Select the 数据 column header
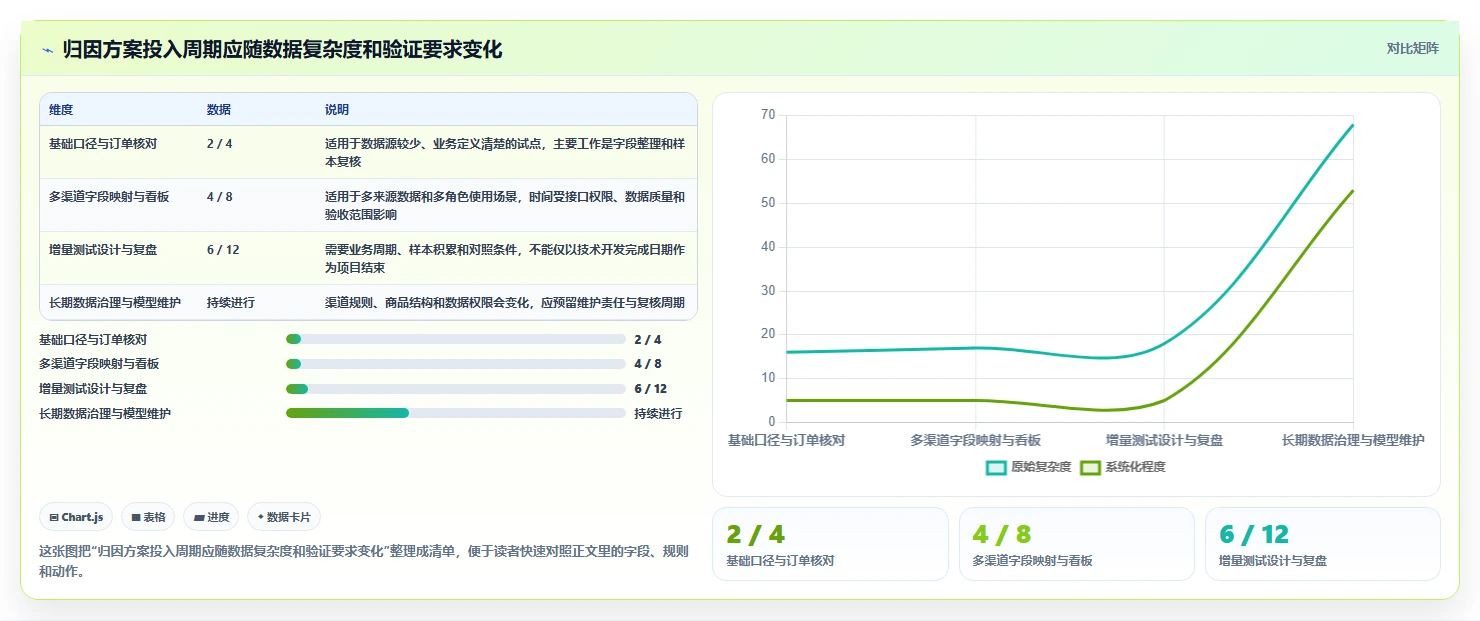Viewport: 1480px width, 621px height. 219,110
